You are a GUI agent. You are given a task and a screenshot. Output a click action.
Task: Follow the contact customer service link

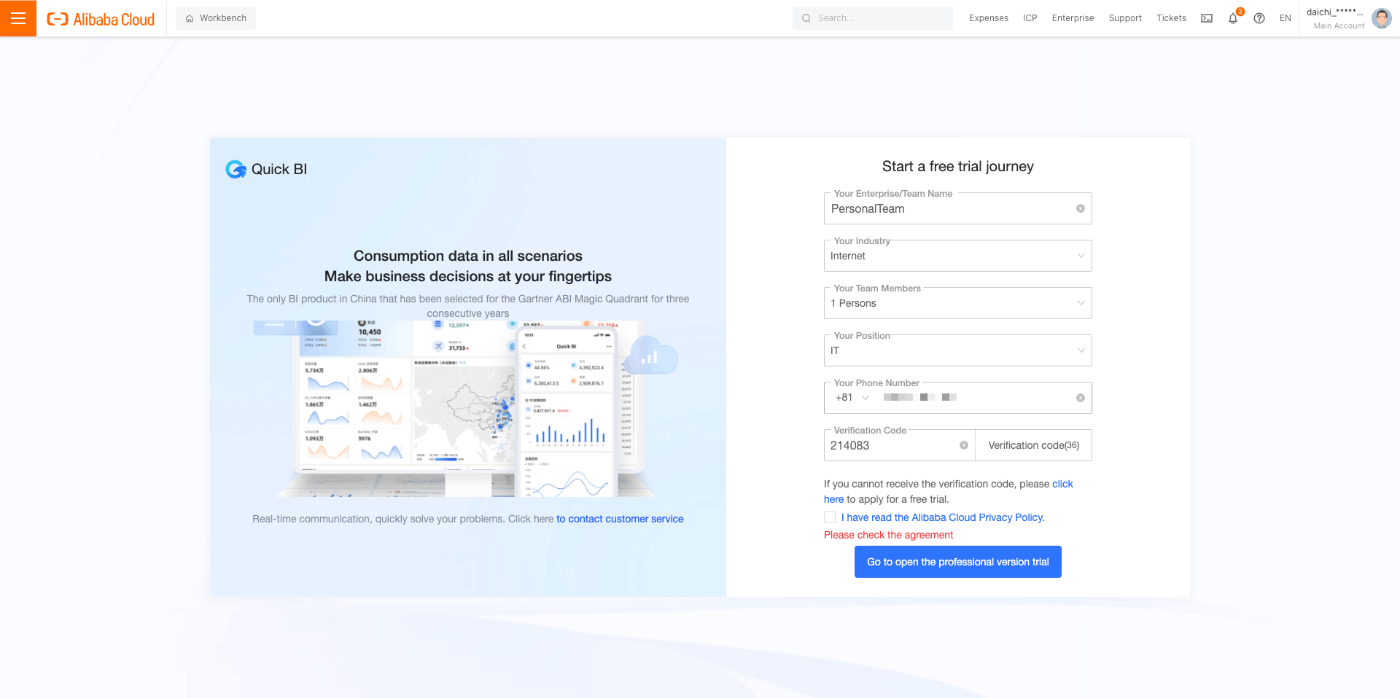pyautogui.click(x=620, y=519)
